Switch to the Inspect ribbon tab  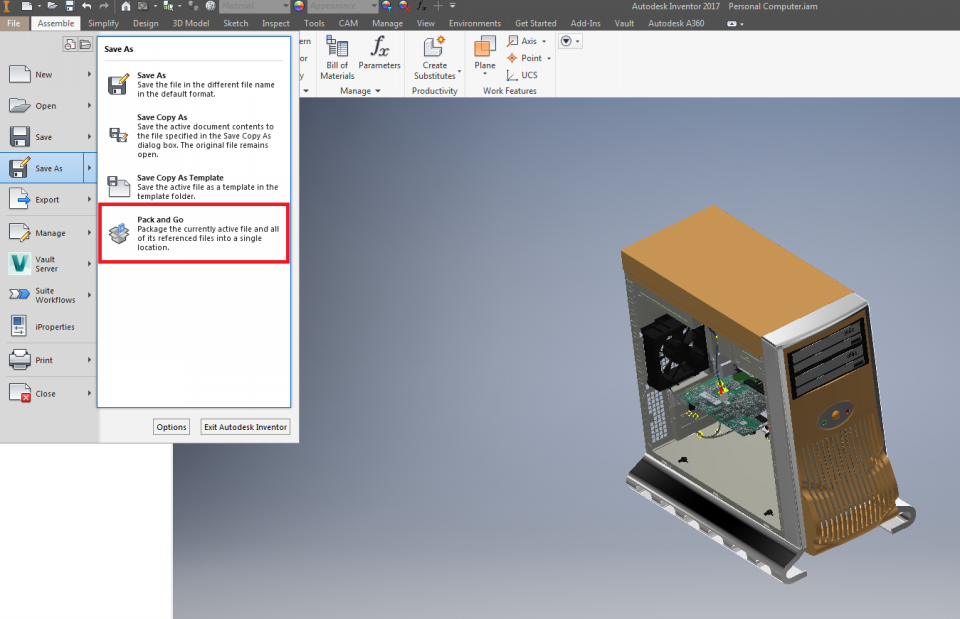point(276,23)
